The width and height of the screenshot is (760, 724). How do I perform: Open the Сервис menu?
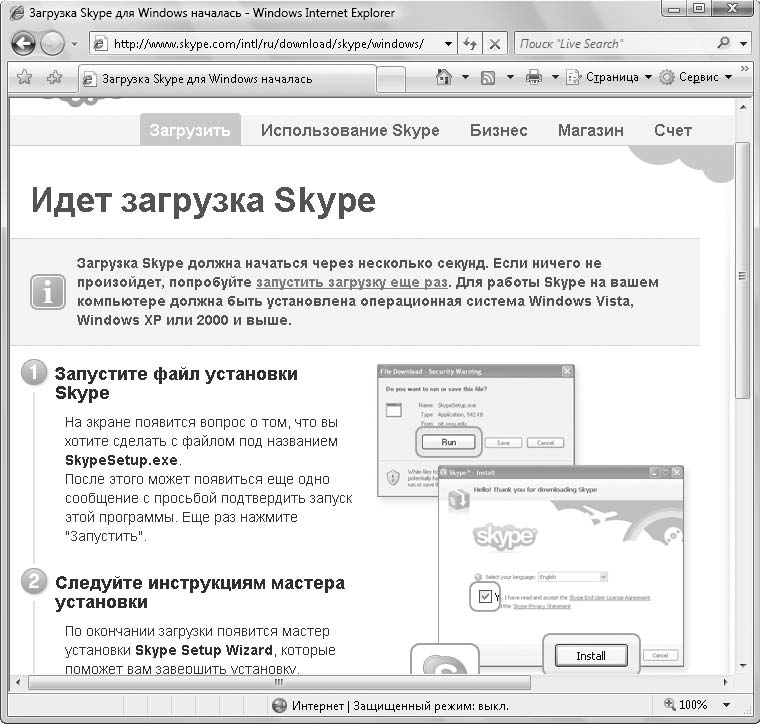click(696, 77)
